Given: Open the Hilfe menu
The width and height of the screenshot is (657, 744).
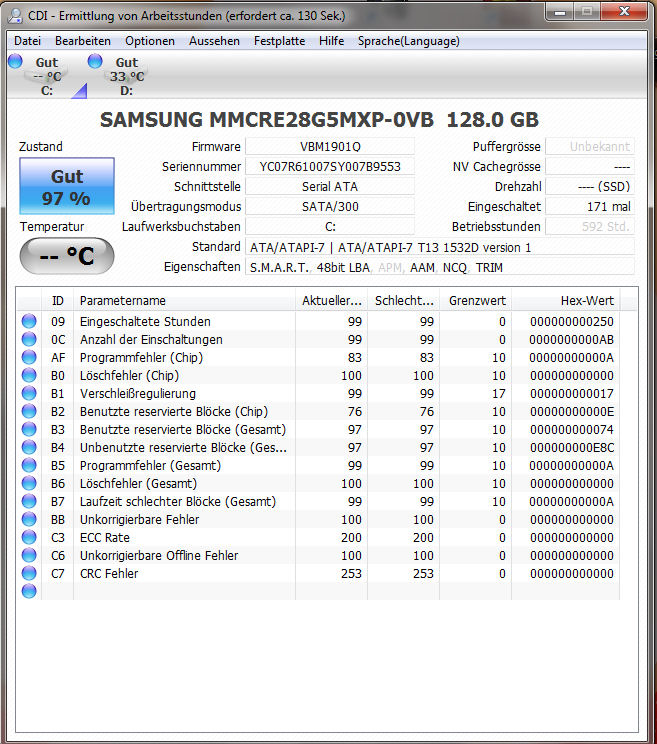Looking at the screenshot, I should tap(331, 41).
